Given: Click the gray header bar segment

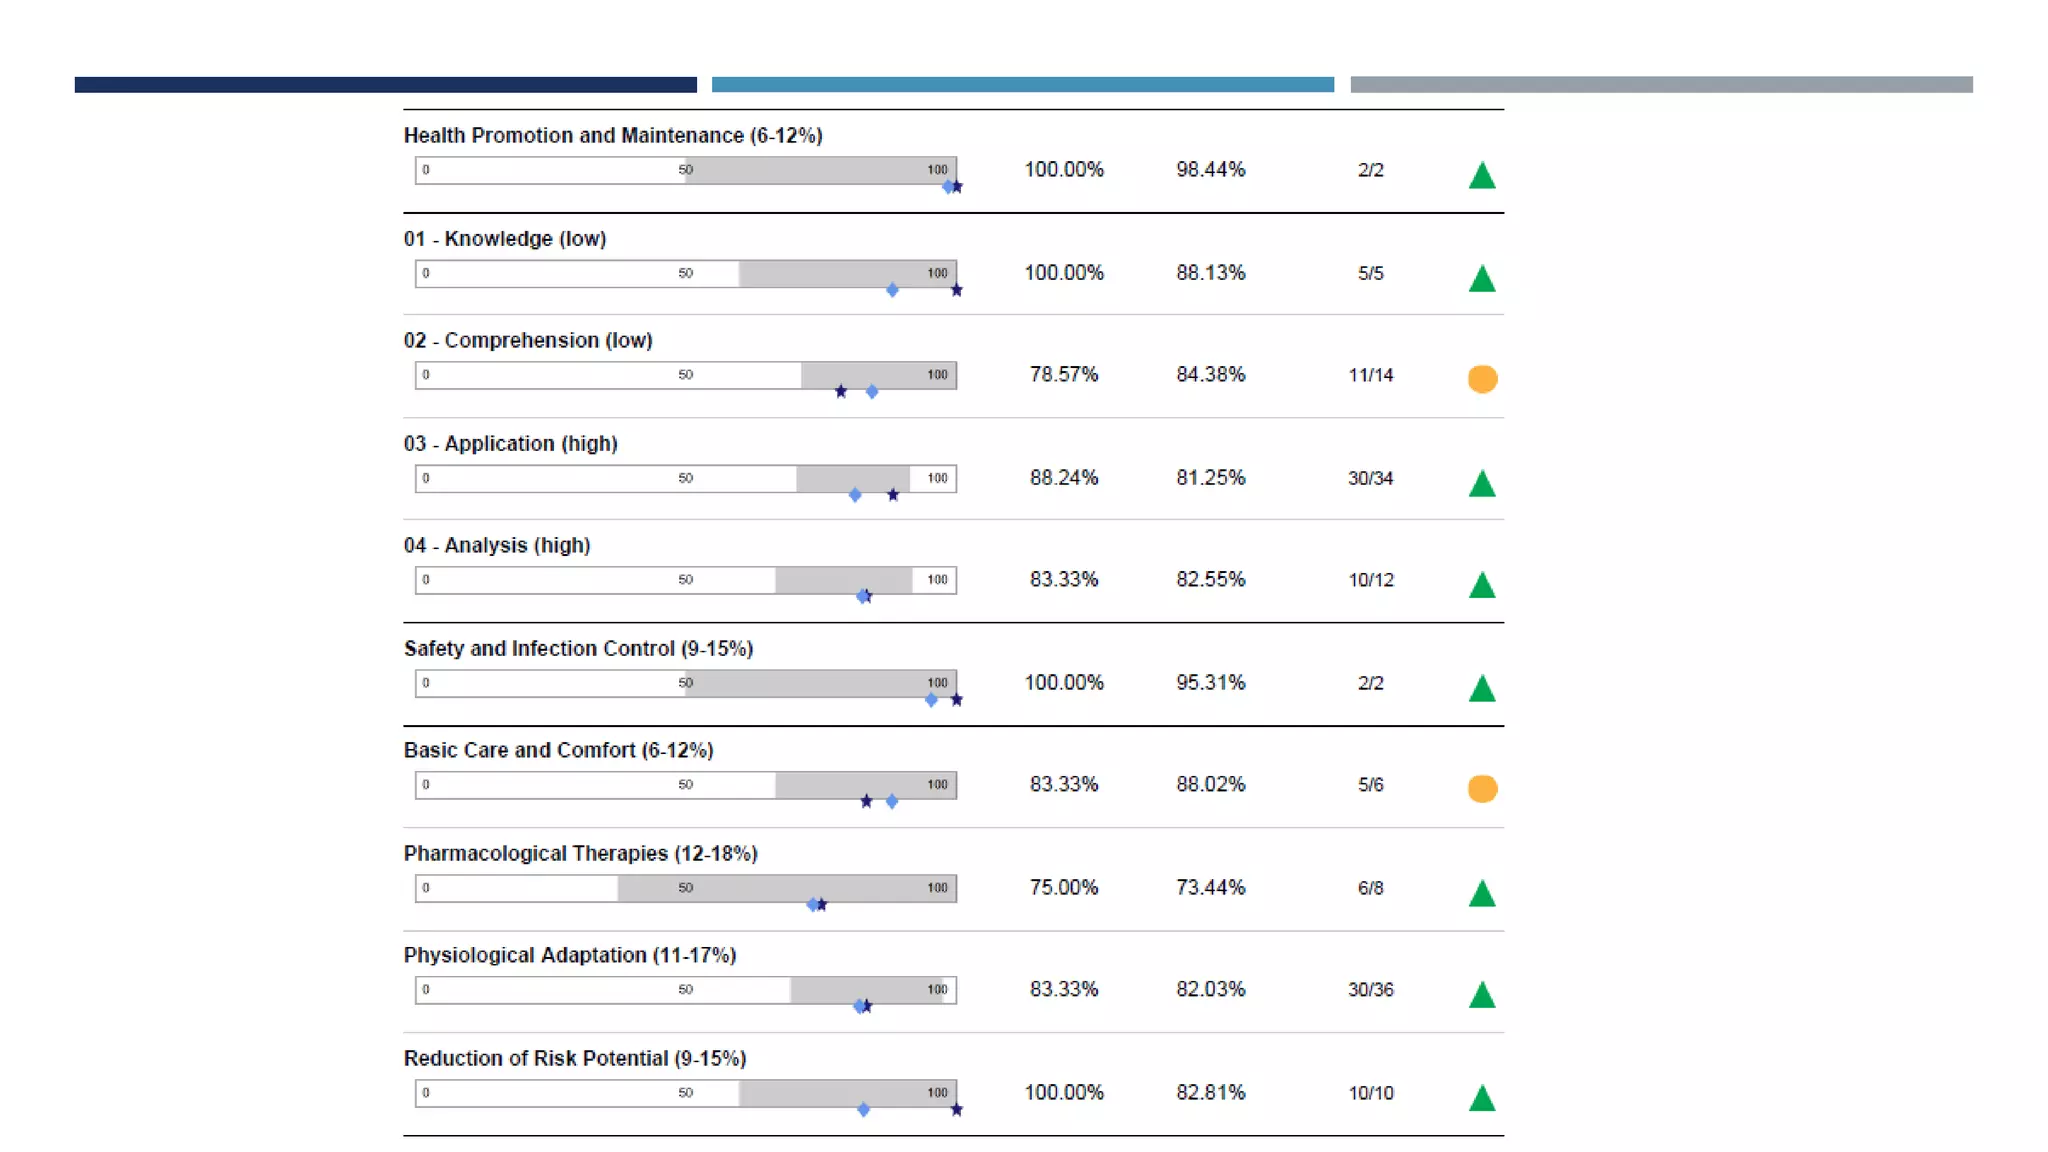Looking at the screenshot, I should tap(1661, 85).
